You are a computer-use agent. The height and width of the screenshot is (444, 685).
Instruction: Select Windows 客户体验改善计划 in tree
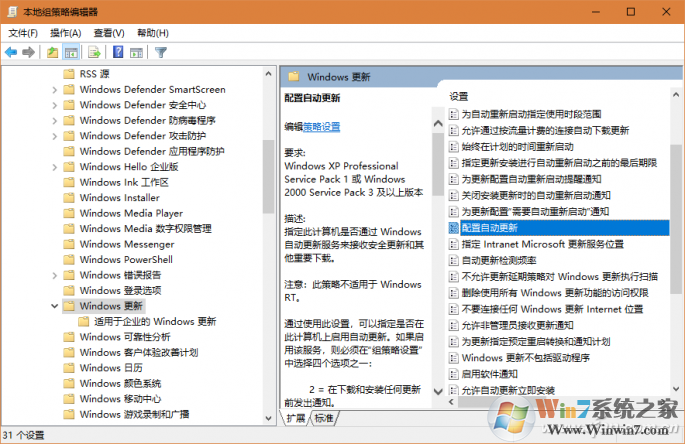[x=139, y=353]
